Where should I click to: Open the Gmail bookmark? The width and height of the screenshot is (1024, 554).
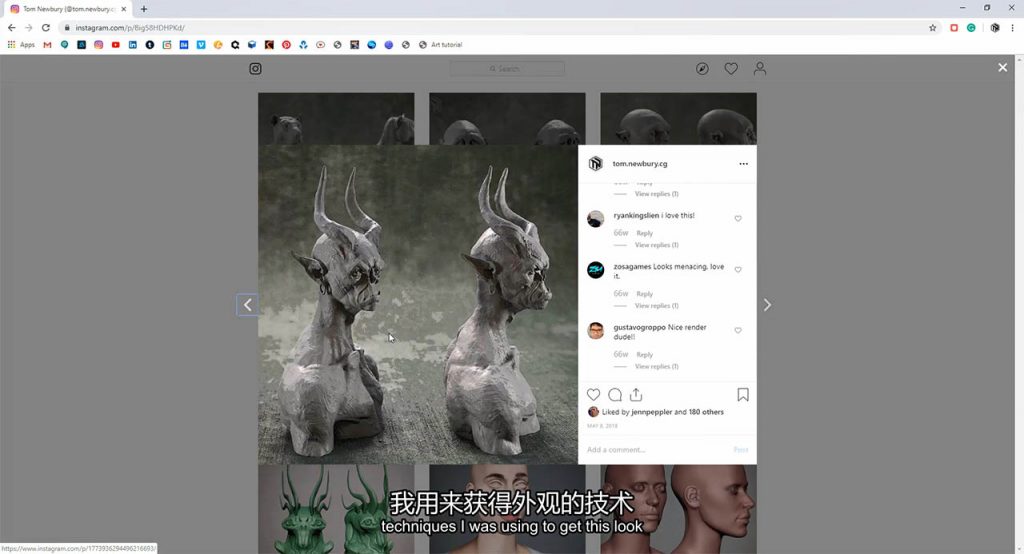(x=47, y=44)
